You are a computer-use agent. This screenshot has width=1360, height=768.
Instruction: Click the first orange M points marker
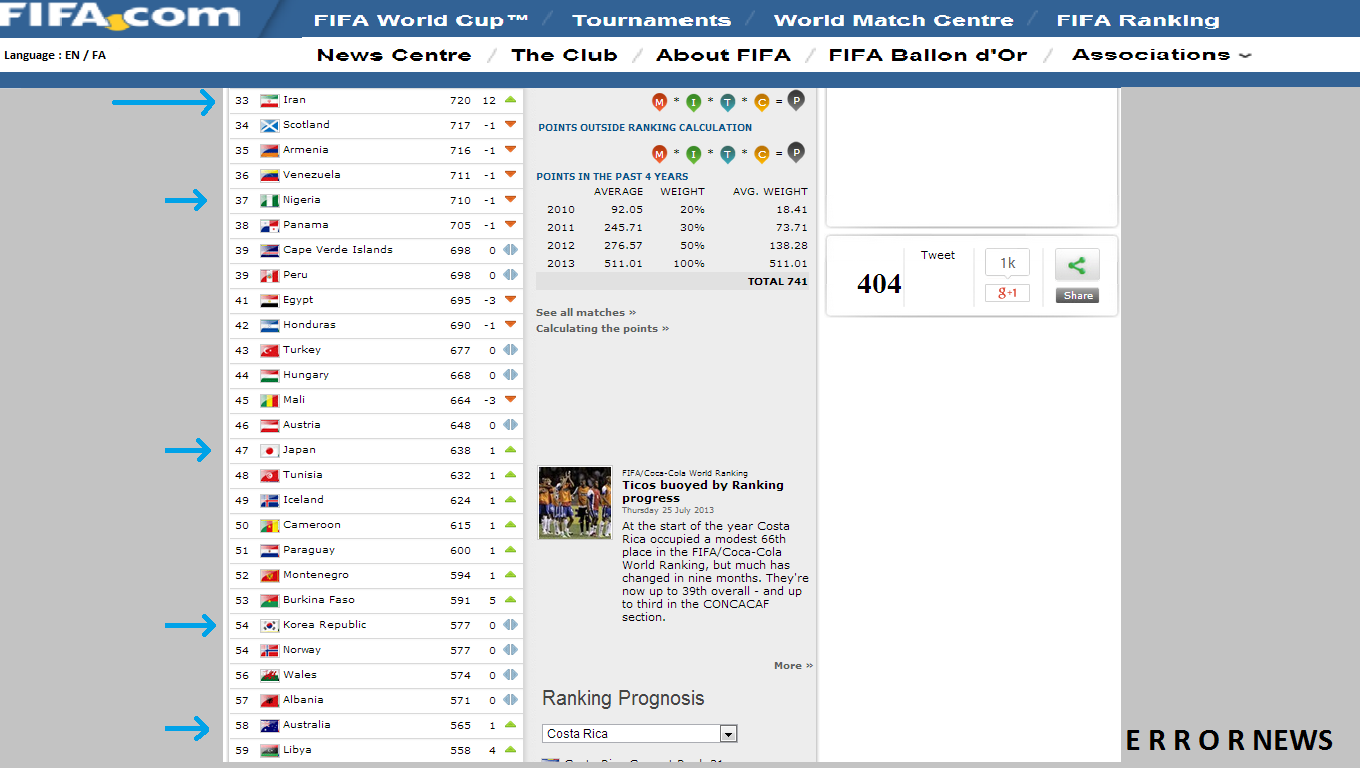(x=659, y=102)
